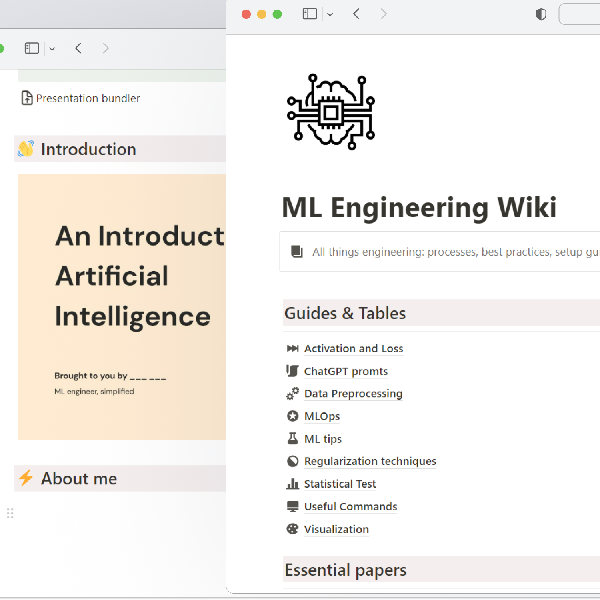The width and height of the screenshot is (600, 600).
Task: Click the brain circuit page icon
Action: tap(331, 111)
